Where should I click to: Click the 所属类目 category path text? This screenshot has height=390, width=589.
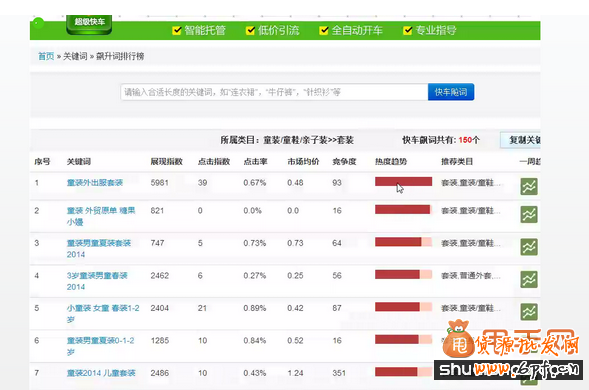(x=287, y=140)
